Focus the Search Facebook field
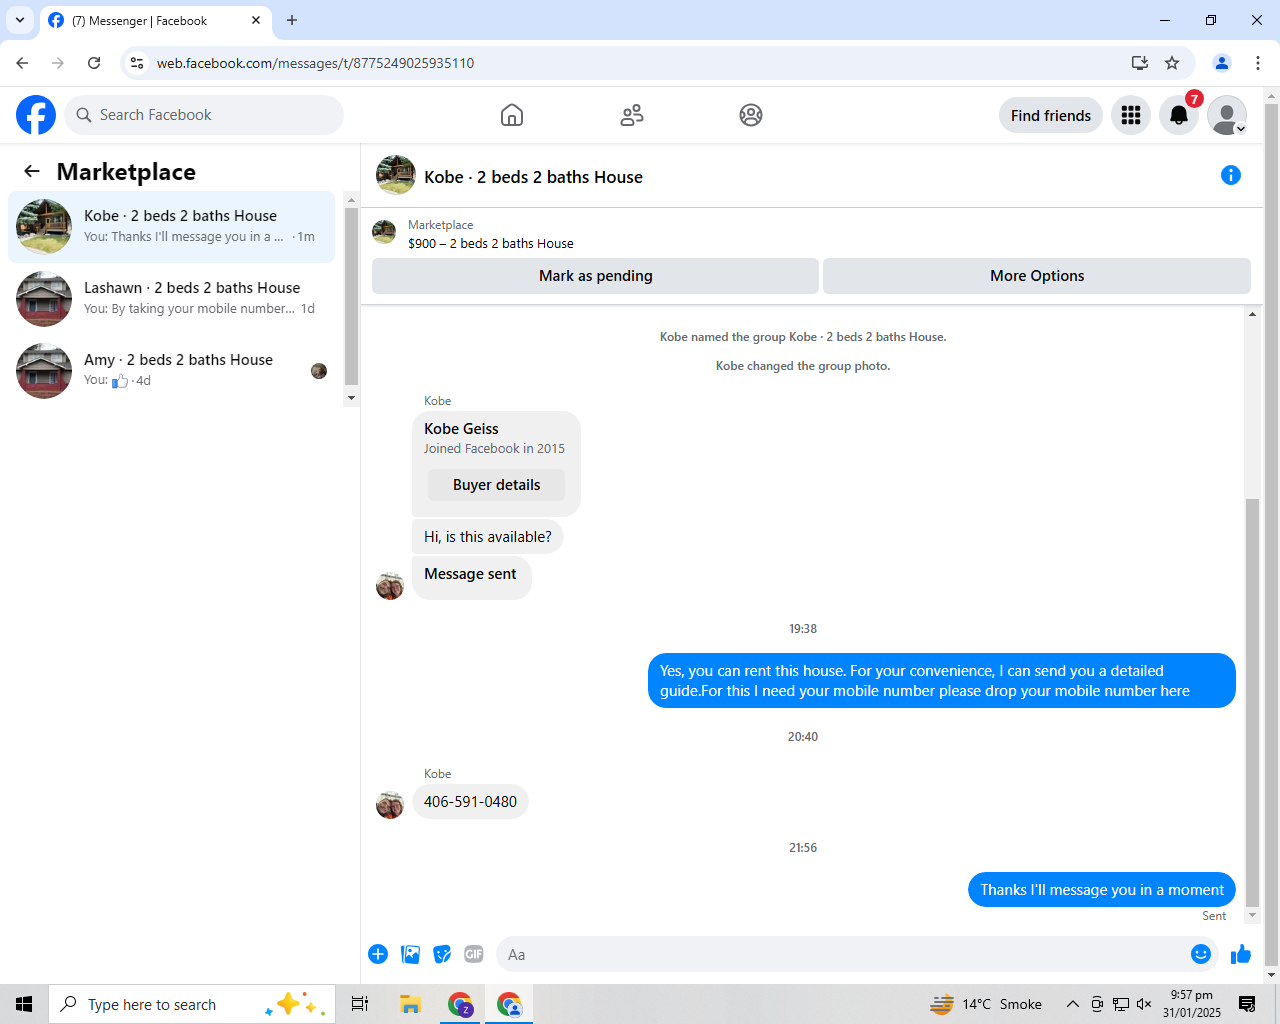1280x1024 pixels. [204, 115]
